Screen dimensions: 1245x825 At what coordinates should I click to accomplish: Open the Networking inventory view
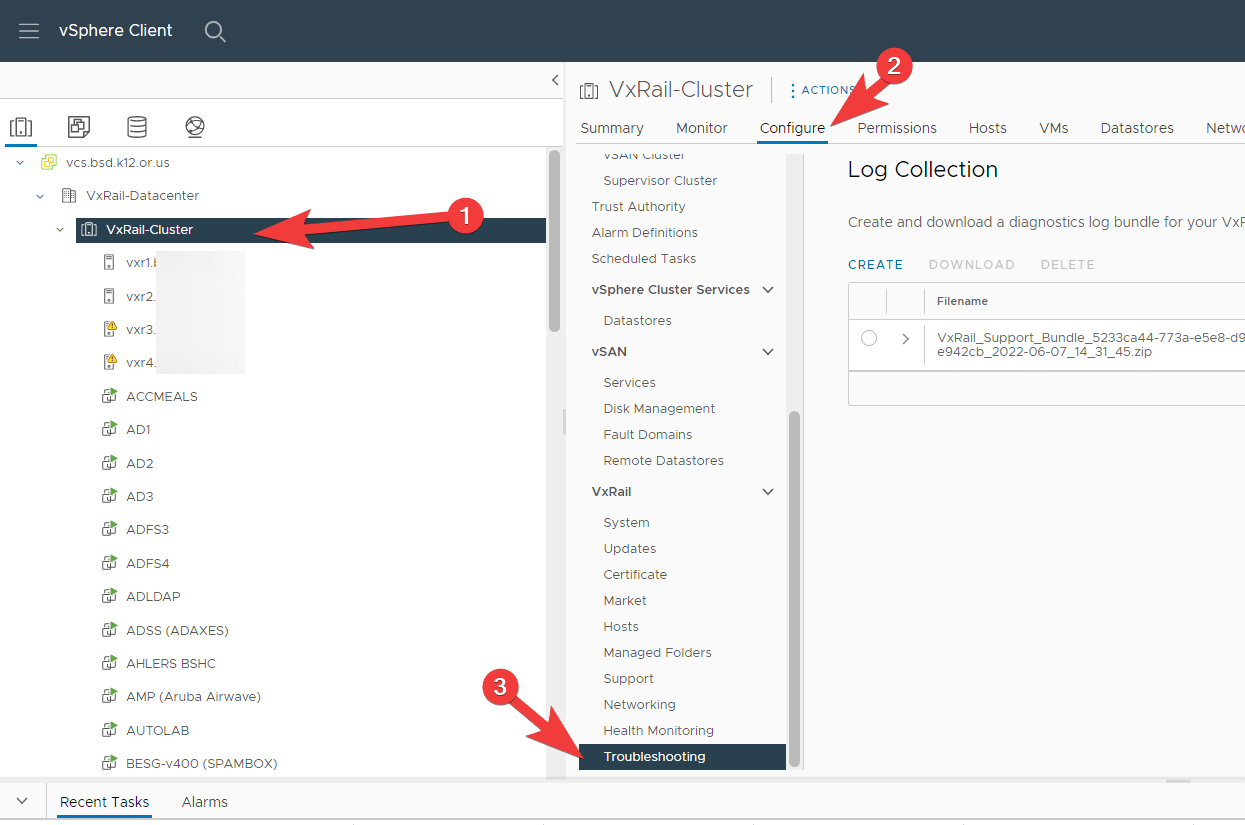click(x=194, y=126)
